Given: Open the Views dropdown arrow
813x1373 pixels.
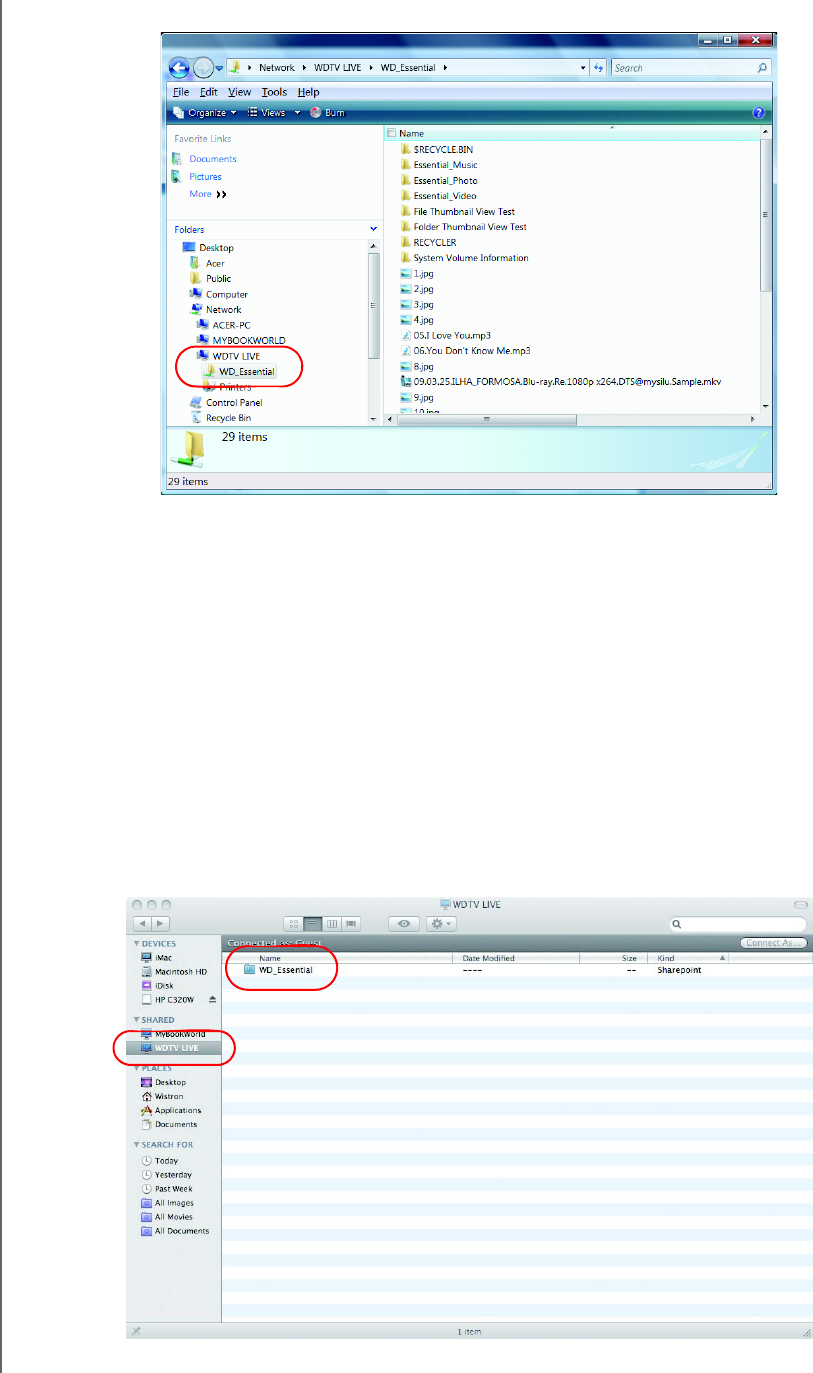Looking at the screenshot, I should (x=297, y=113).
